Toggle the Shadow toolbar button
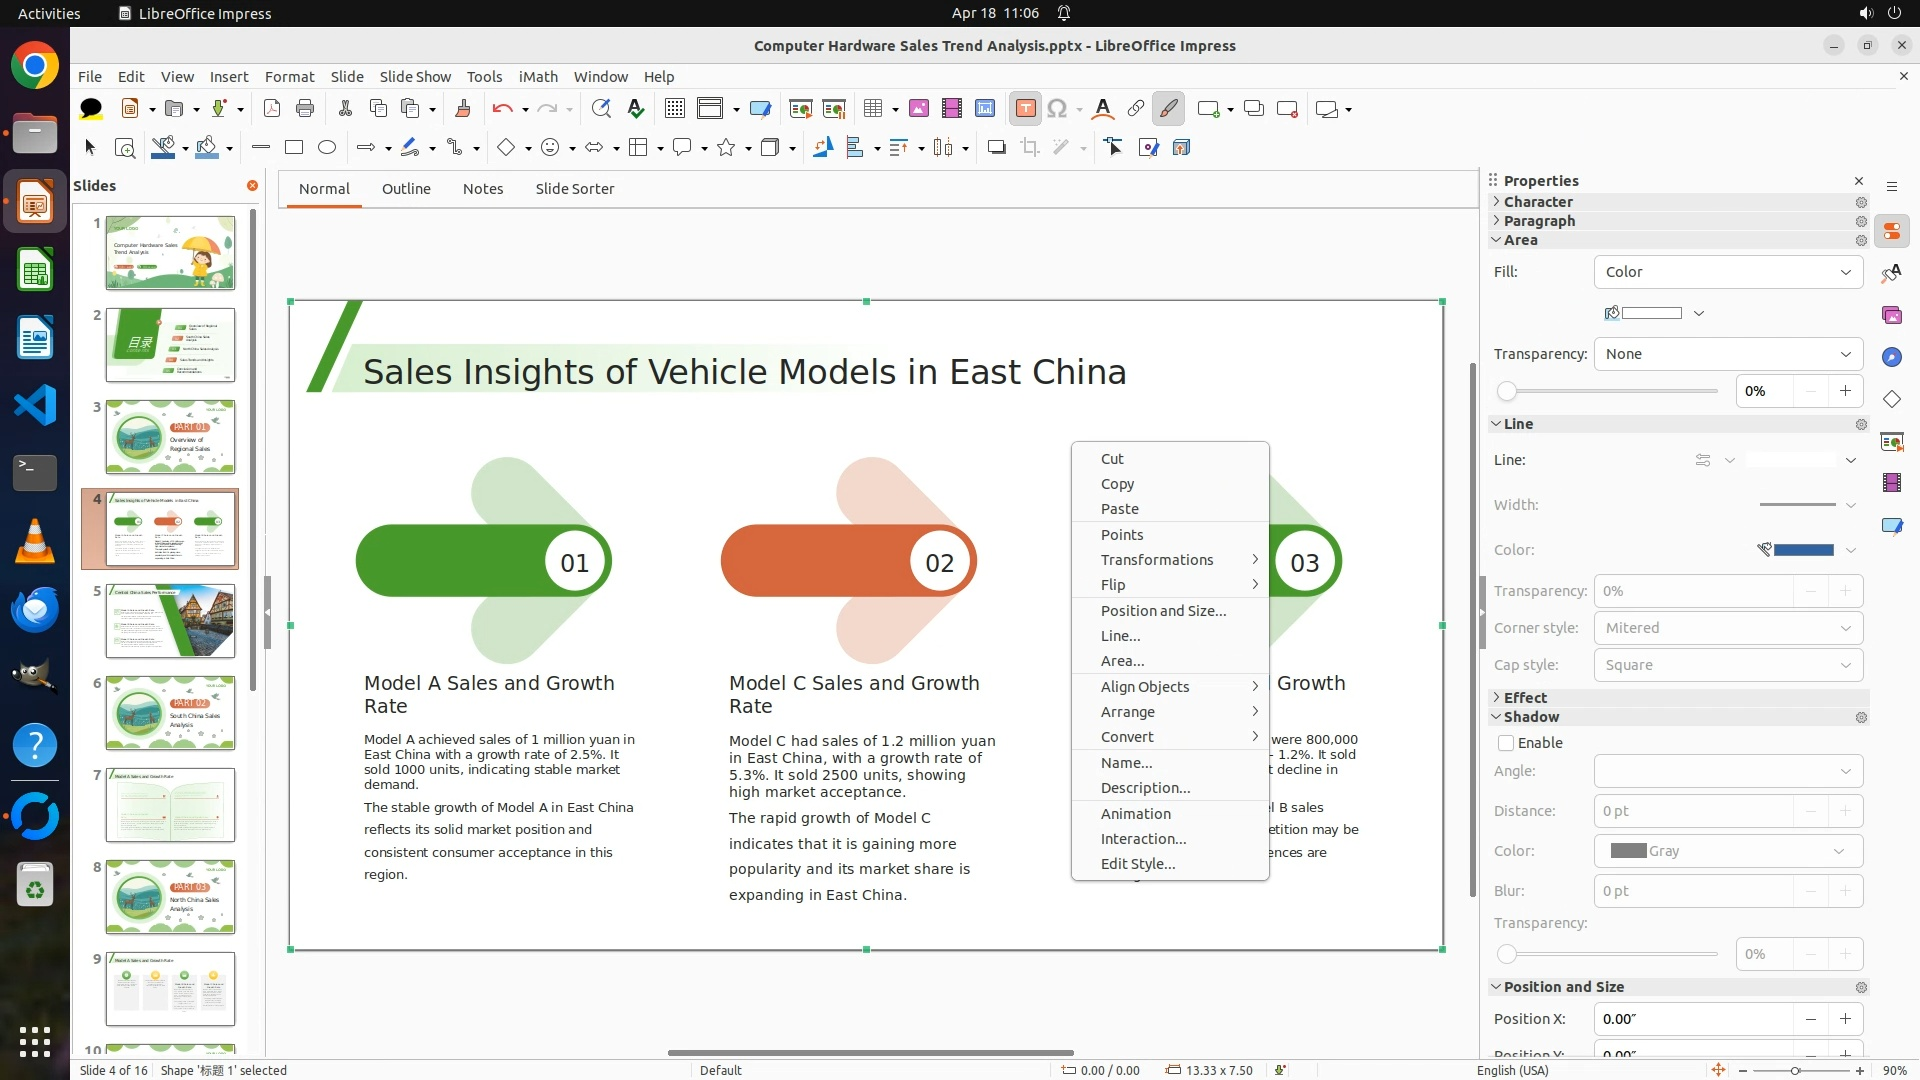This screenshot has width=1920, height=1080. pos(996,148)
